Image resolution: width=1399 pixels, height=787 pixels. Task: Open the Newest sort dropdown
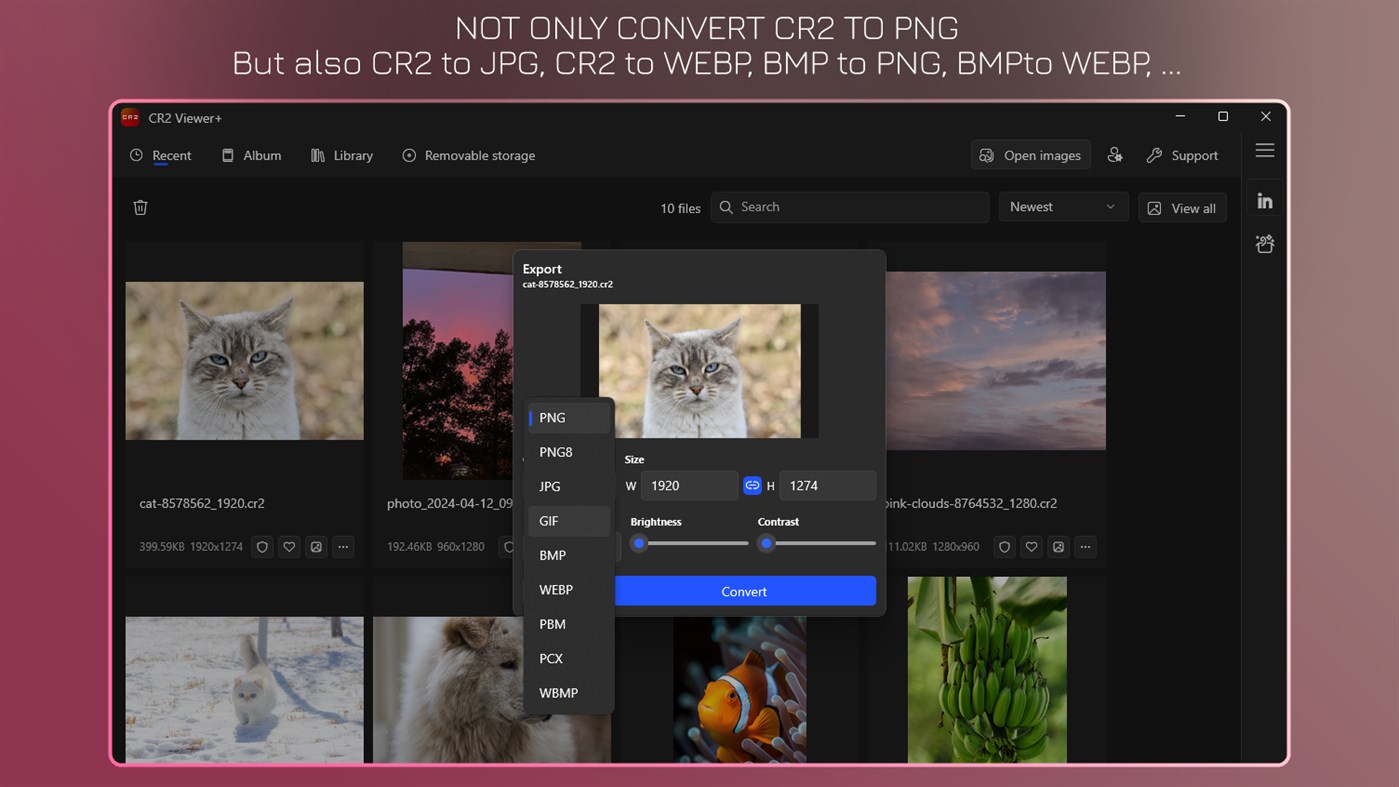(1063, 207)
